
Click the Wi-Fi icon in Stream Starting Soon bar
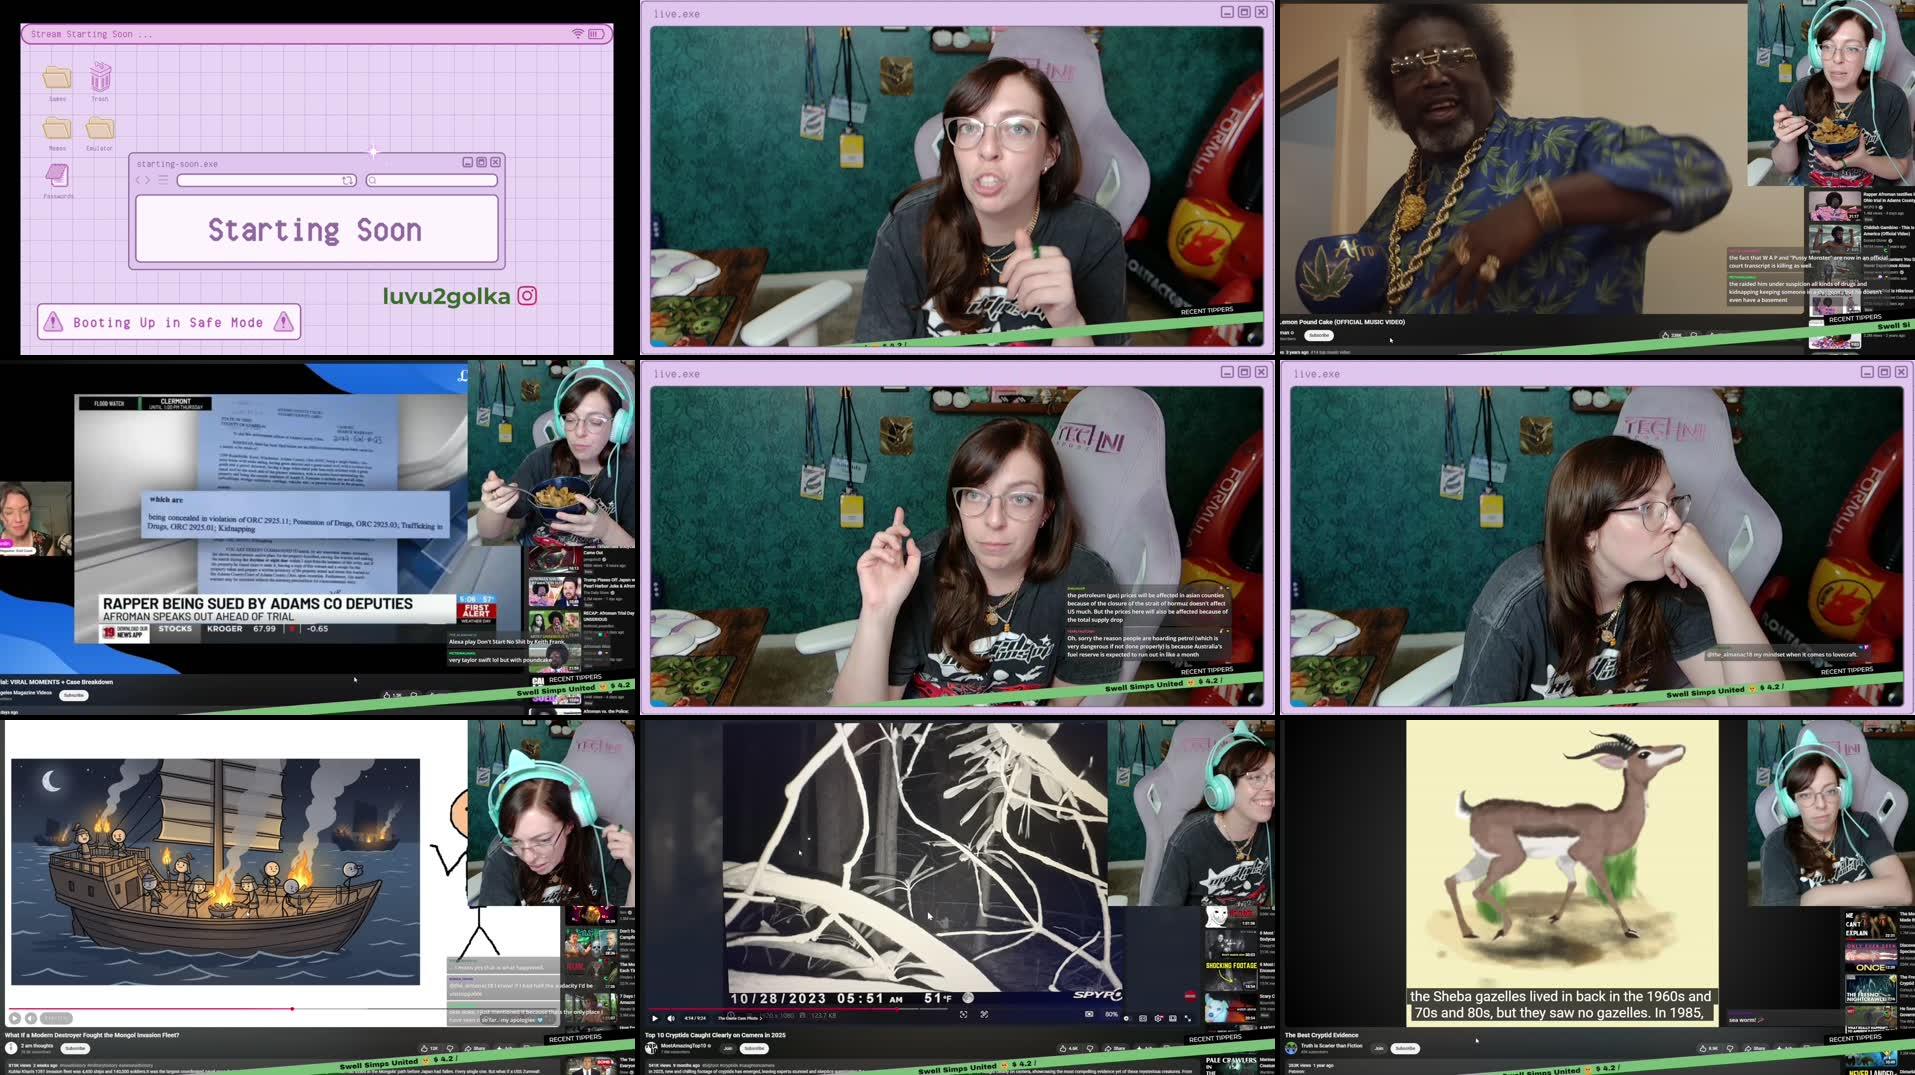pyautogui.click(x=577, y=34)
